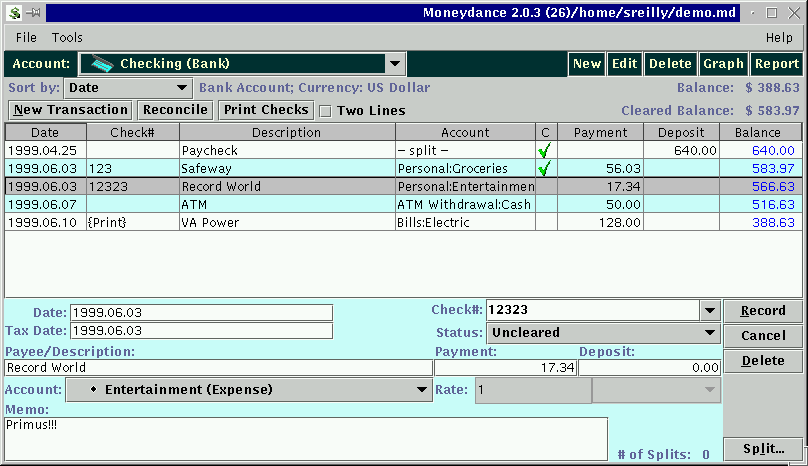Click the checkbook icon beside Checking (Bank)
808x466 pixels.
coord(102,64)
